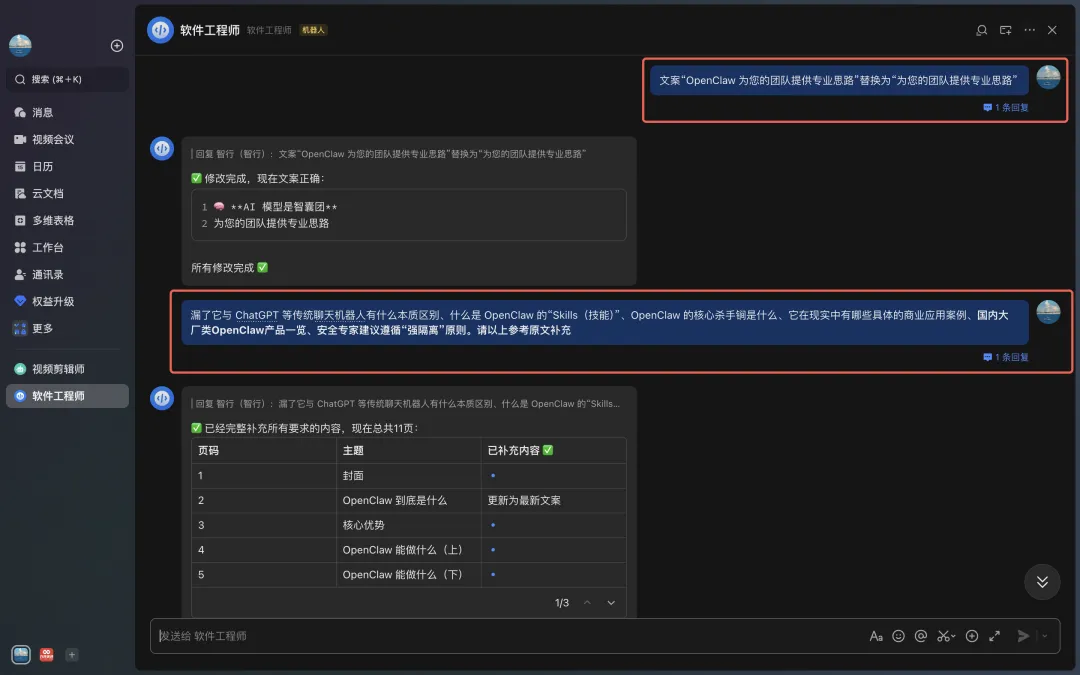Click the plus icon beside the profile avatar
The height and width of the screenshot is (675, 1080).
tap(117, 45)
